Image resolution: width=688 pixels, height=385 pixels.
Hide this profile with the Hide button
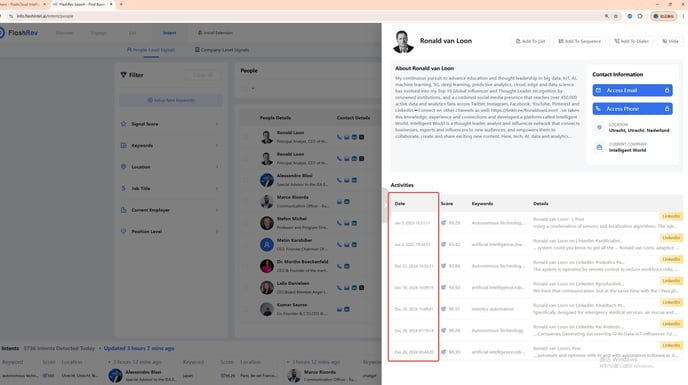click(x=670, y=41)
